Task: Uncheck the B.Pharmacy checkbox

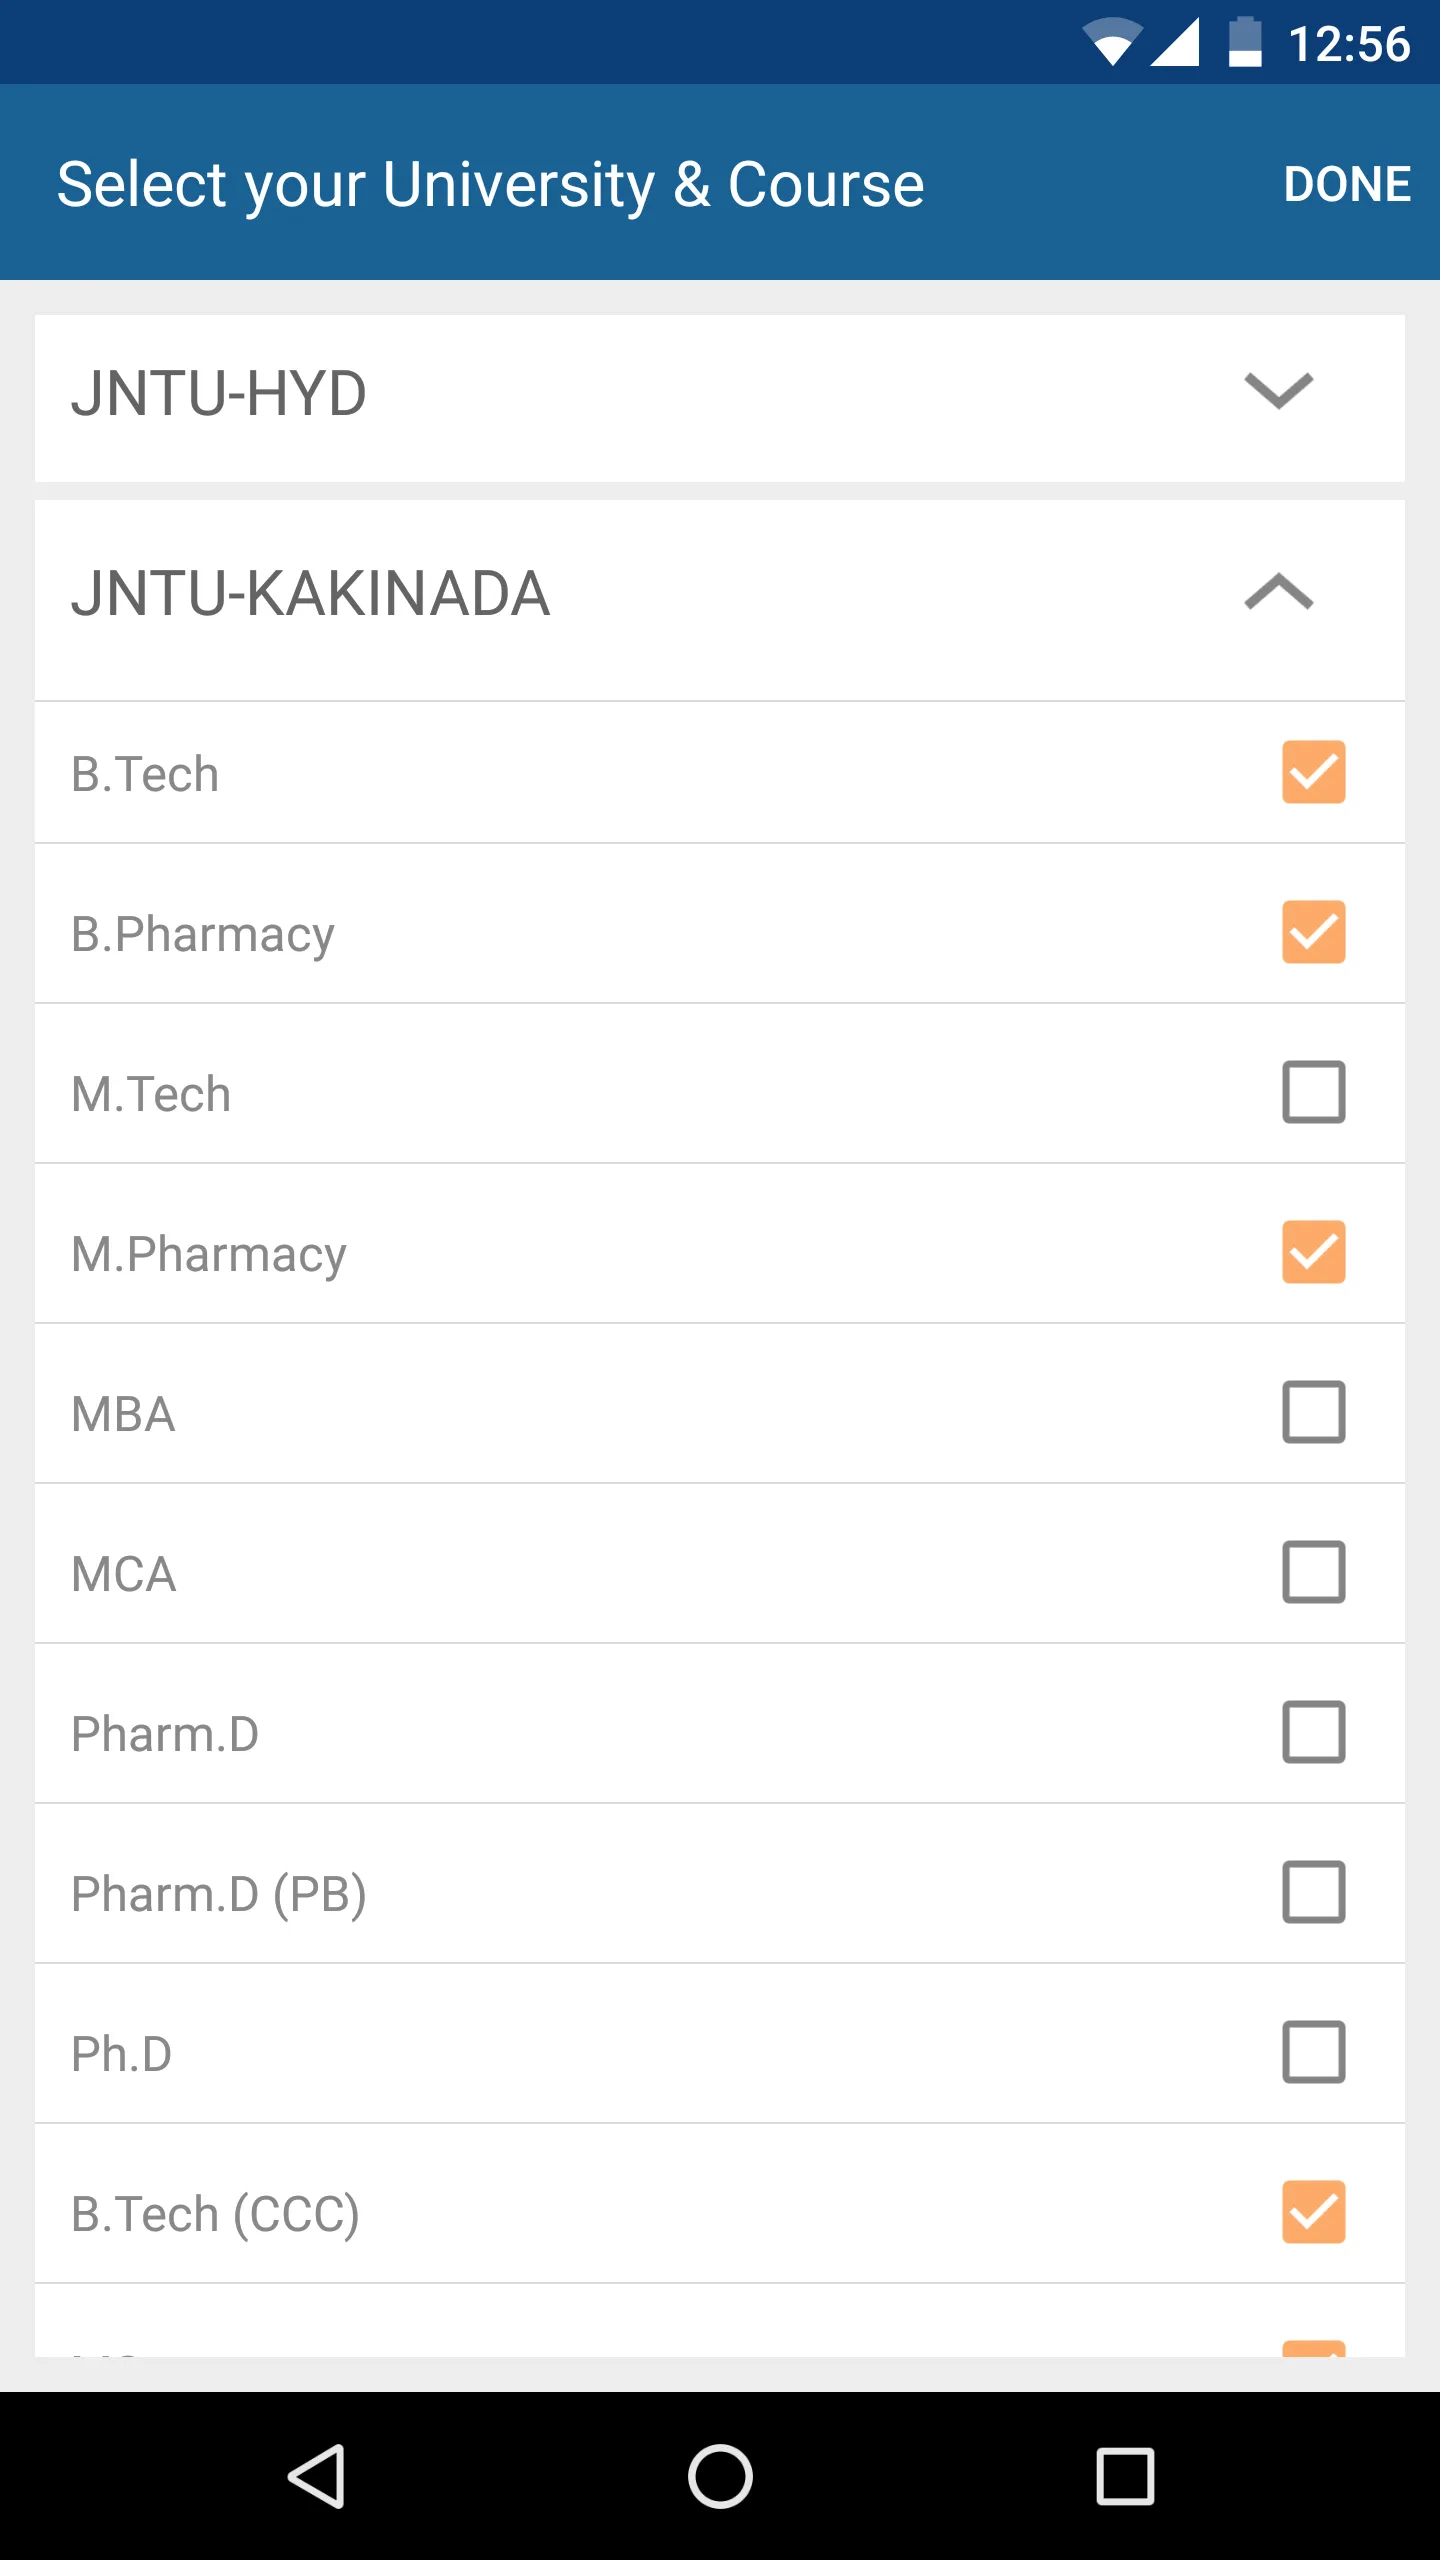Action: [x=1313, y=932]
